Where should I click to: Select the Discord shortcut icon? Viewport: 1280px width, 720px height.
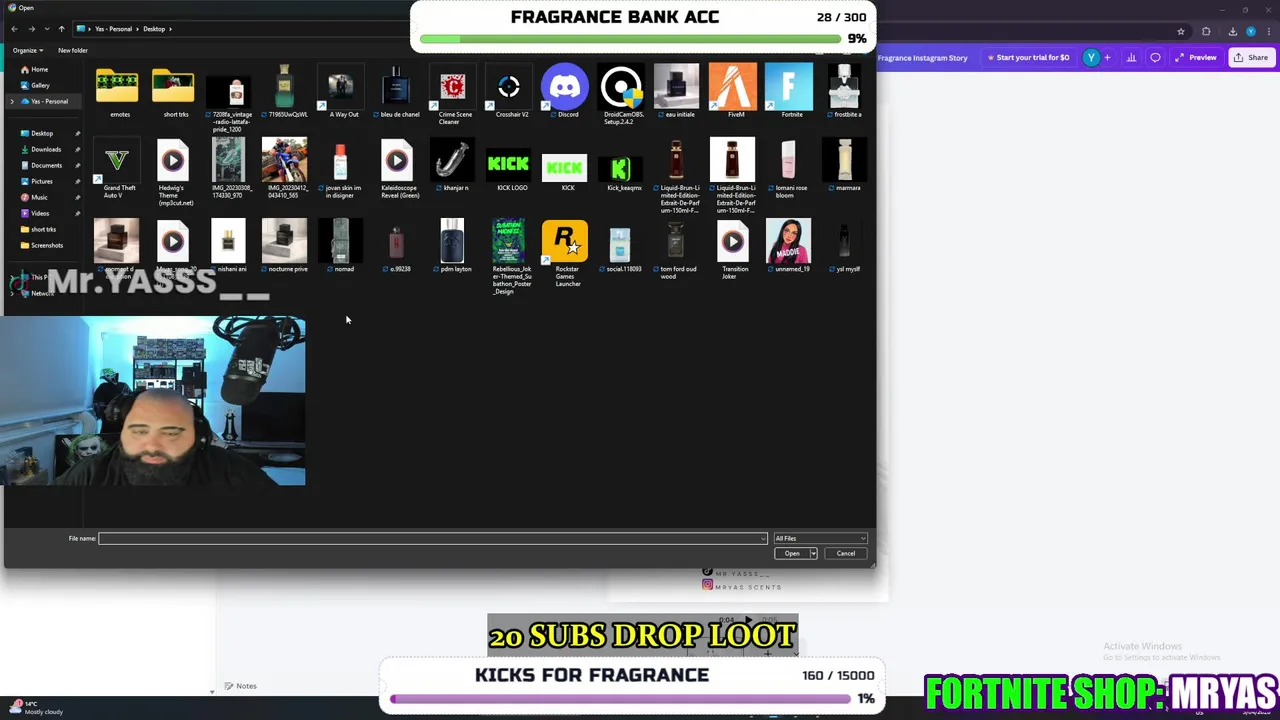tap(566, 92)
